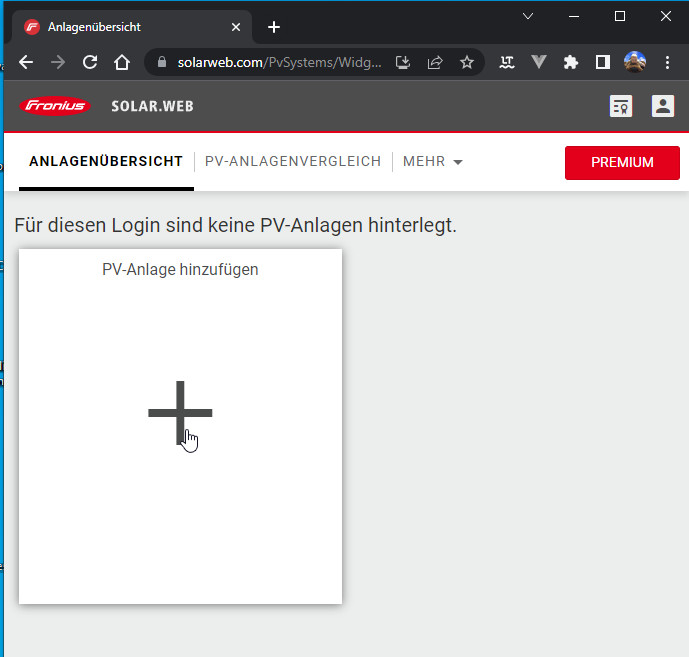Toggle the browser side panel
This screenshot has width=689, height=657.
(x=603, y=62)
